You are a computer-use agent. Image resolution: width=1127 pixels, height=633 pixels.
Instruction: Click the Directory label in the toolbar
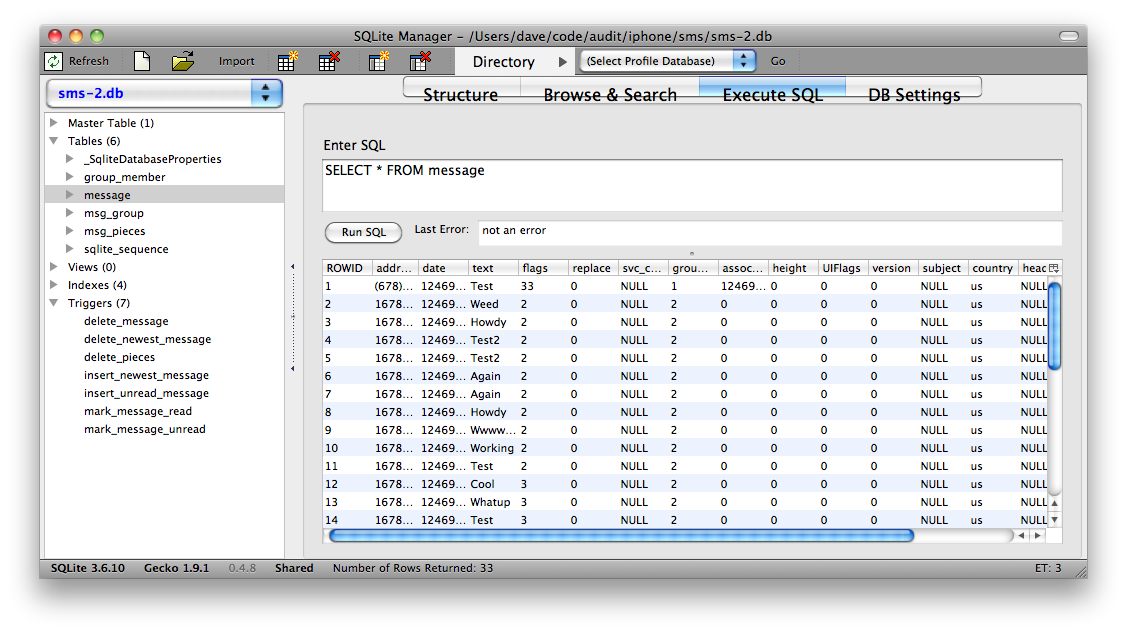click(503, 62)
